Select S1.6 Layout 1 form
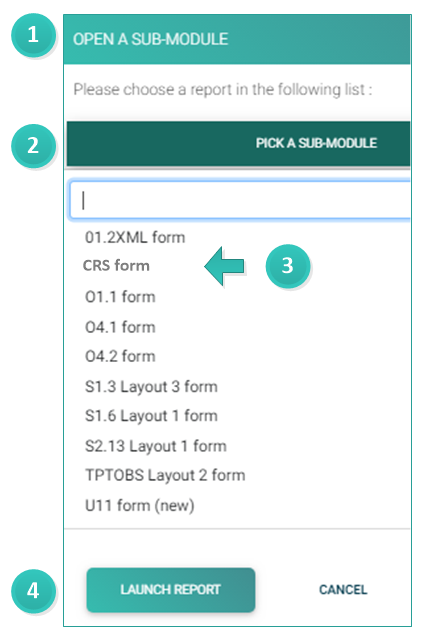443x638 pixels. pos(151,416)
